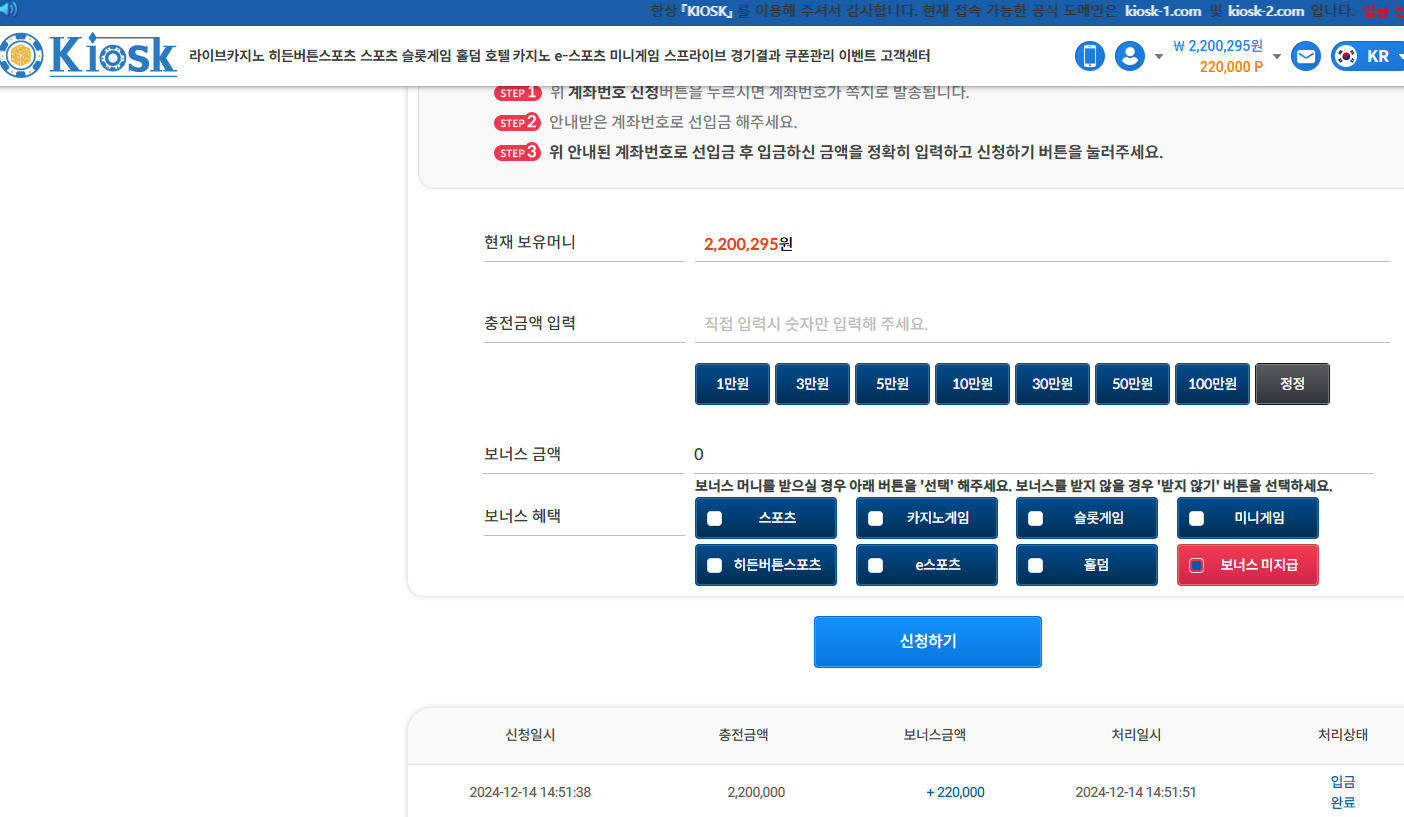Enable the 카지노게임 bonus checkbox
The width and height of the screenshot is (1404, 817).
(875, 518)
